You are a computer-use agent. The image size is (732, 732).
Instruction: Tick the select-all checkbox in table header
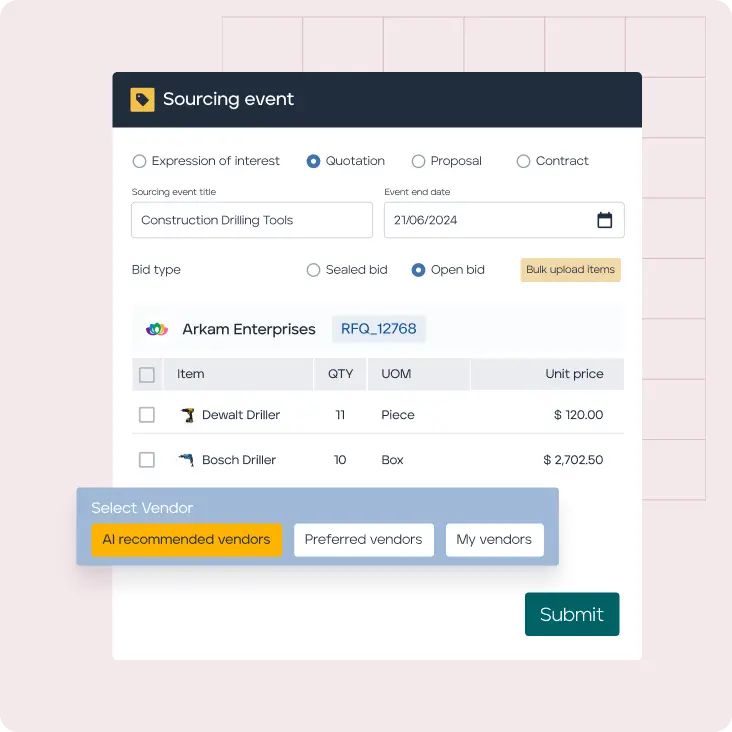click(147, 375)
